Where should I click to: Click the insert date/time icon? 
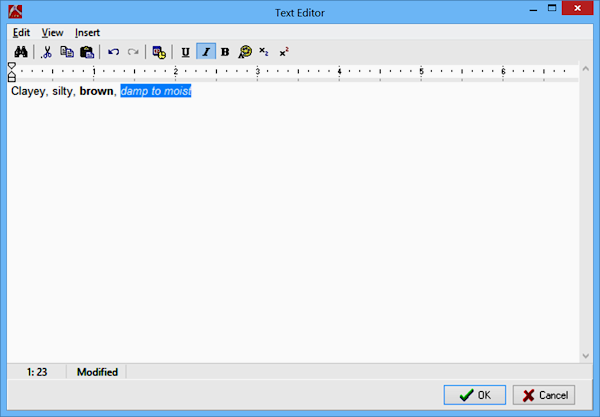pos(159,52)
